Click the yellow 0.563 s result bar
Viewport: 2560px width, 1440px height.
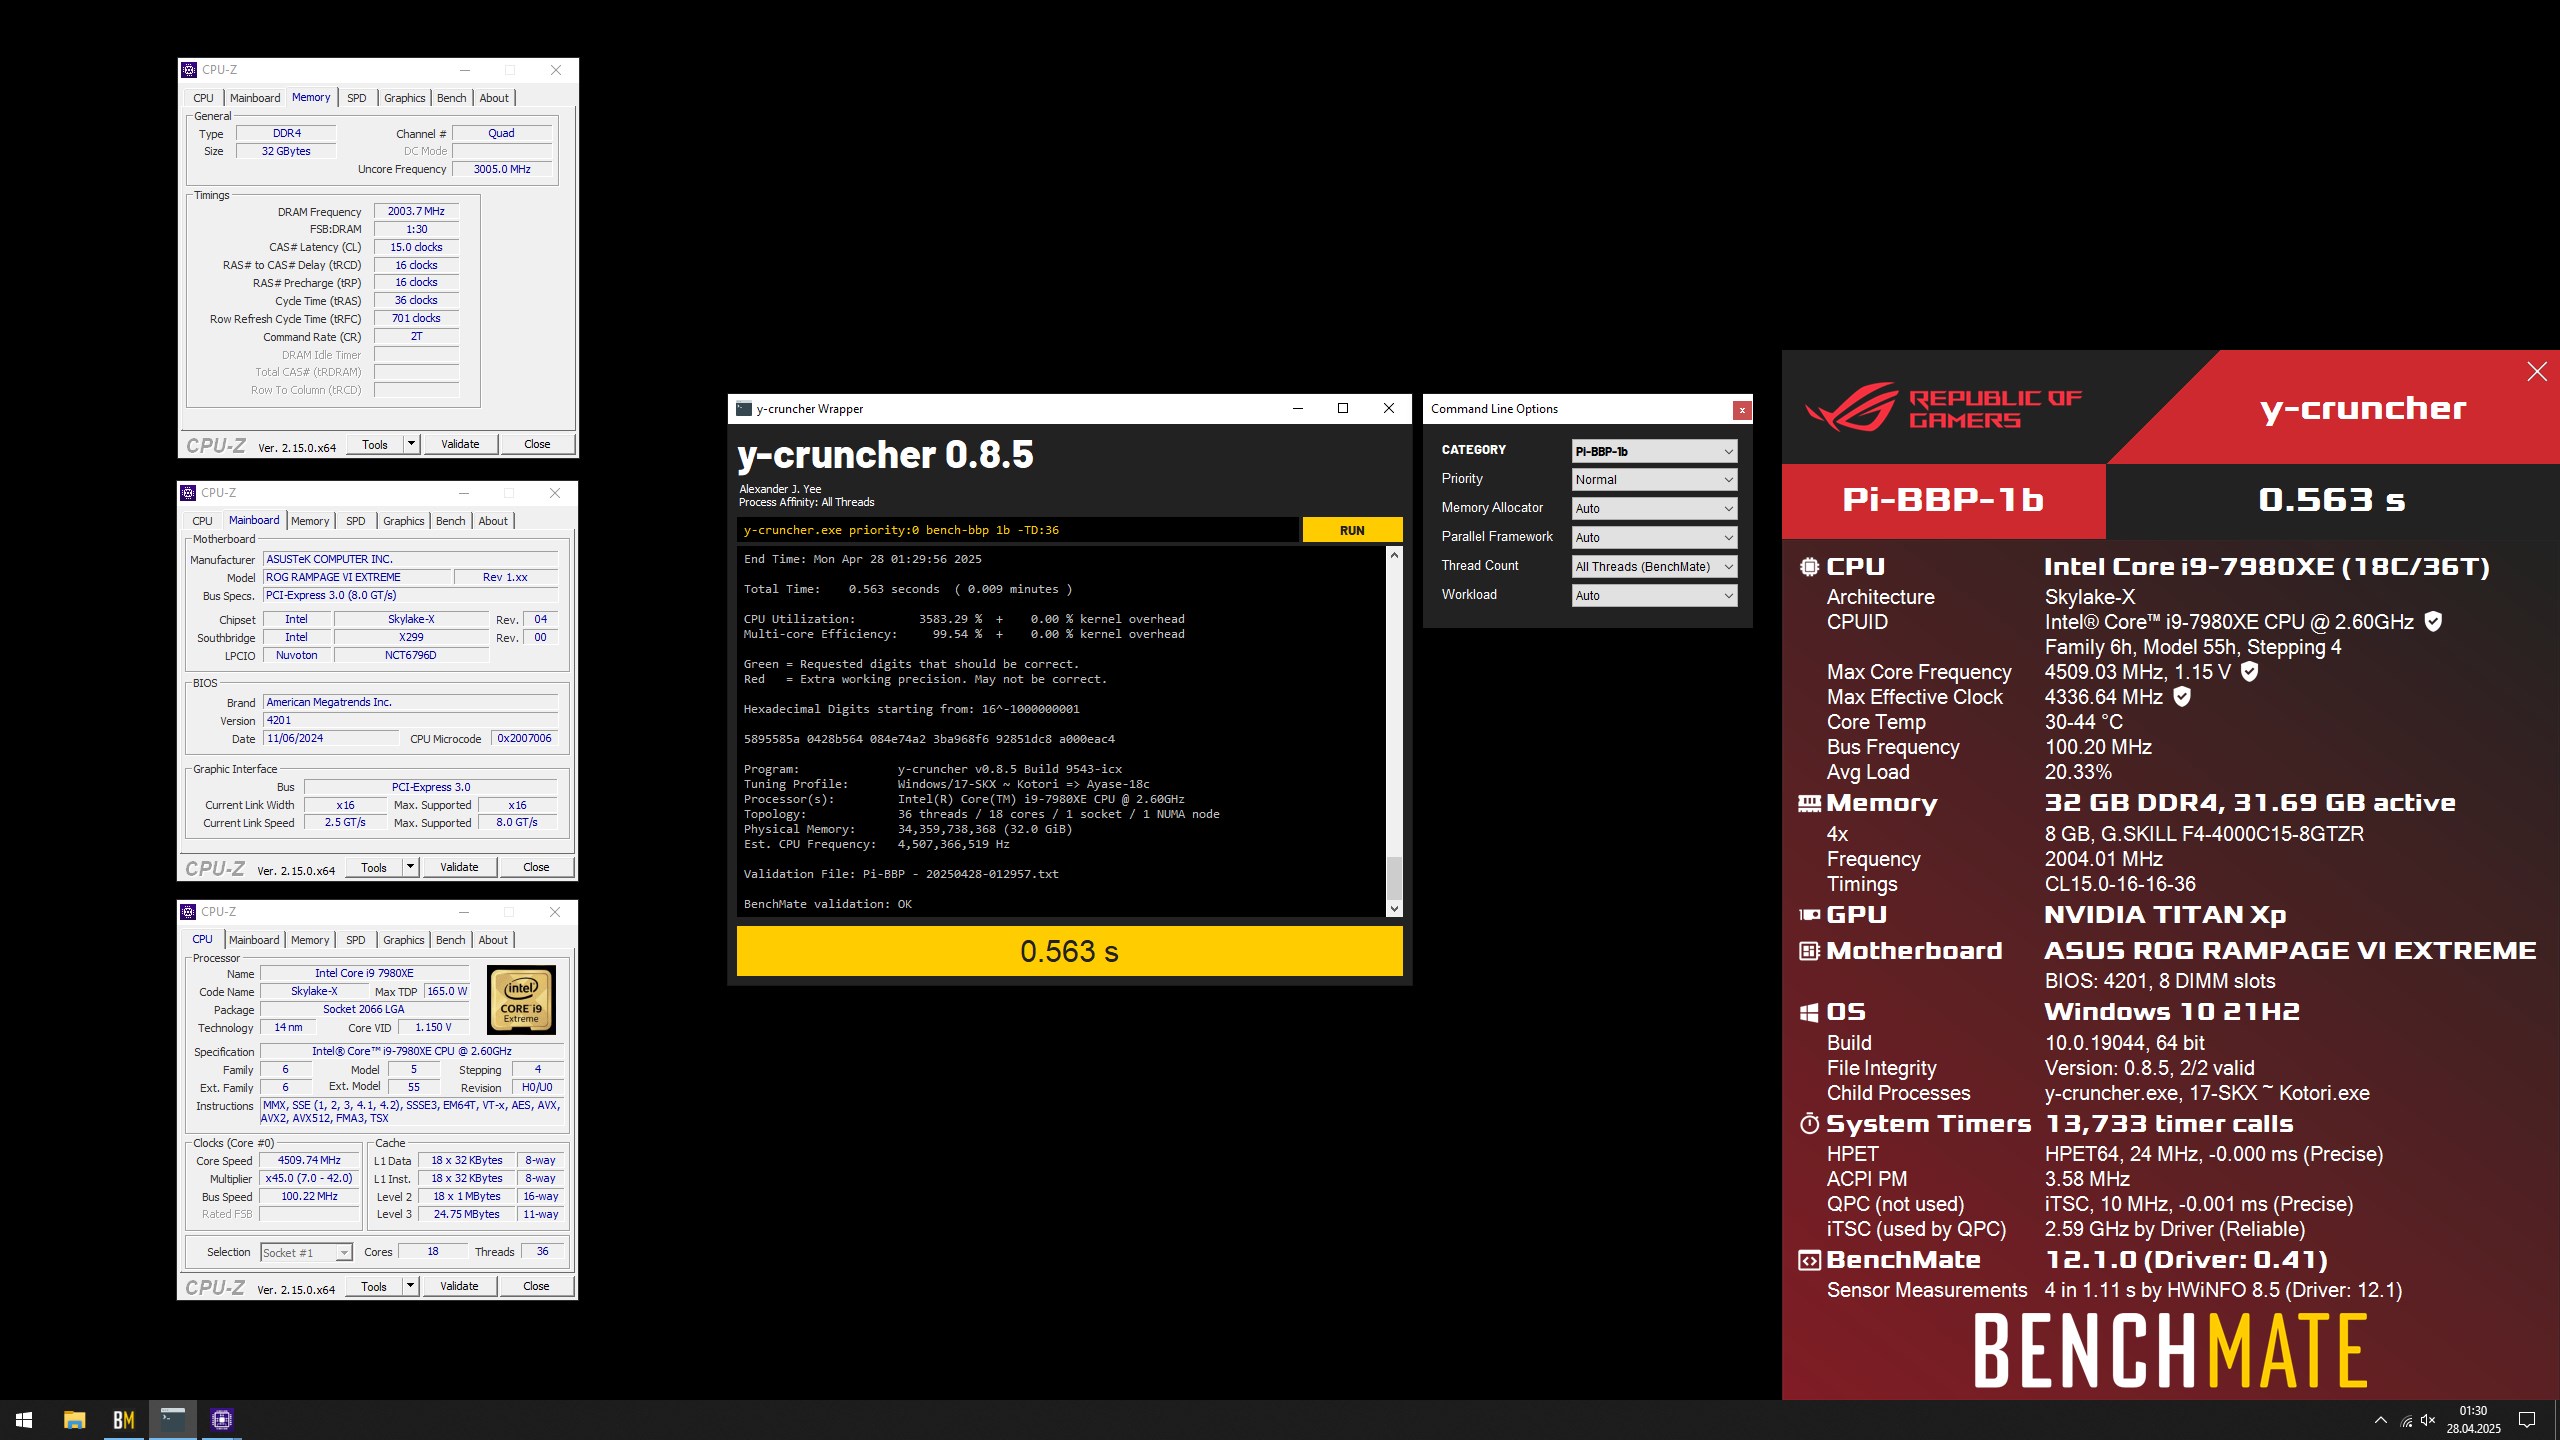point(1069,951)
